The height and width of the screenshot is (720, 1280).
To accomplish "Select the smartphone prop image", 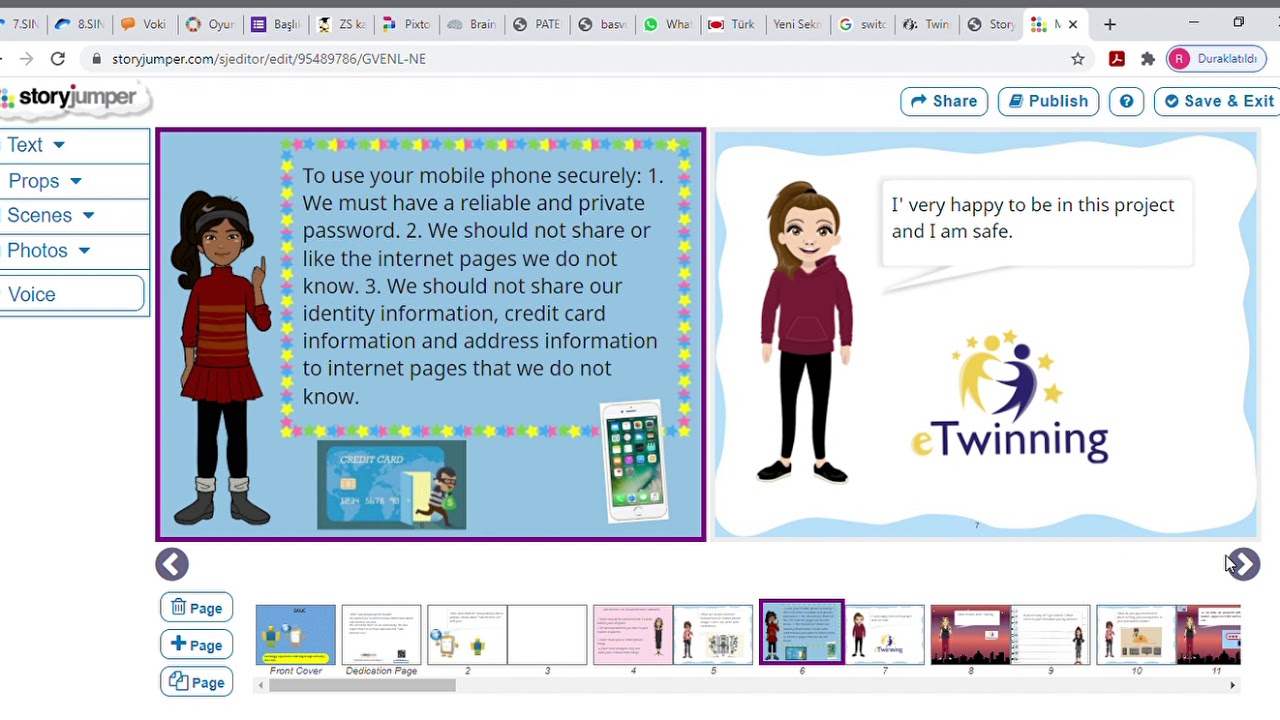I will coord(635,461).
